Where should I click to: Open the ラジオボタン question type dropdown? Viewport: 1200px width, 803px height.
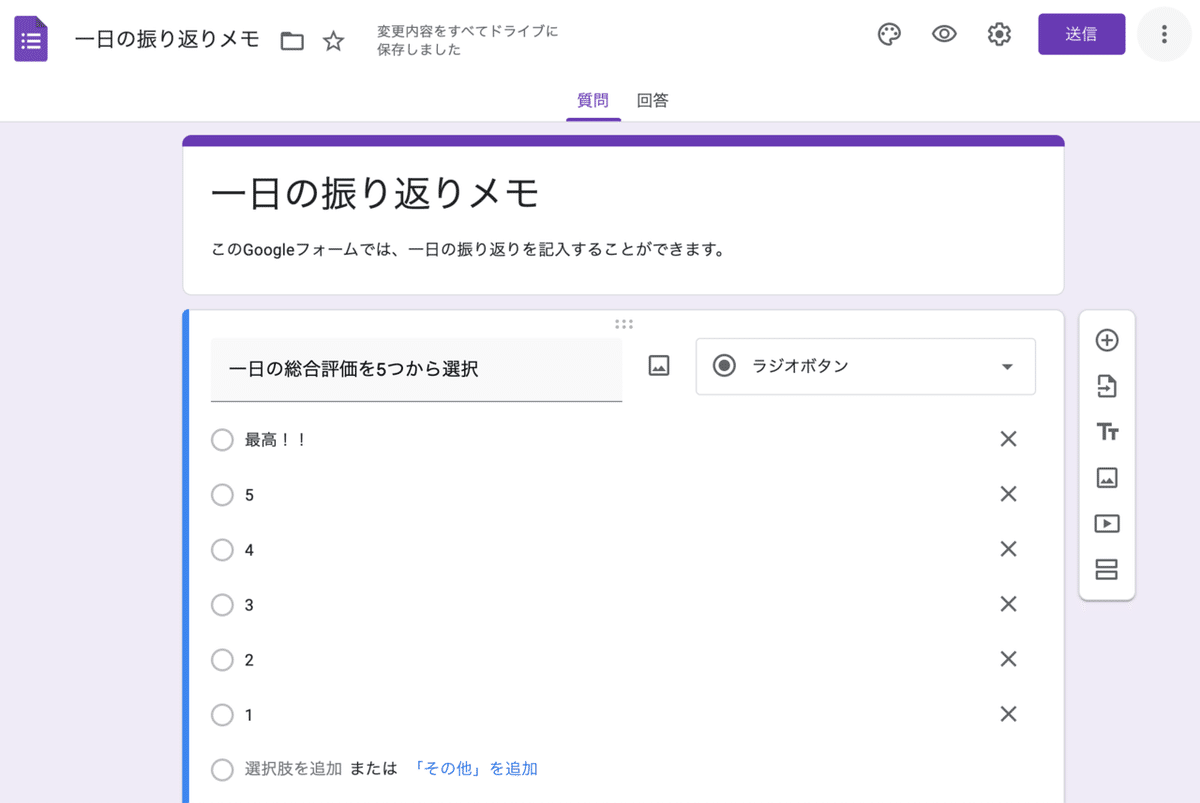[865, 366]
